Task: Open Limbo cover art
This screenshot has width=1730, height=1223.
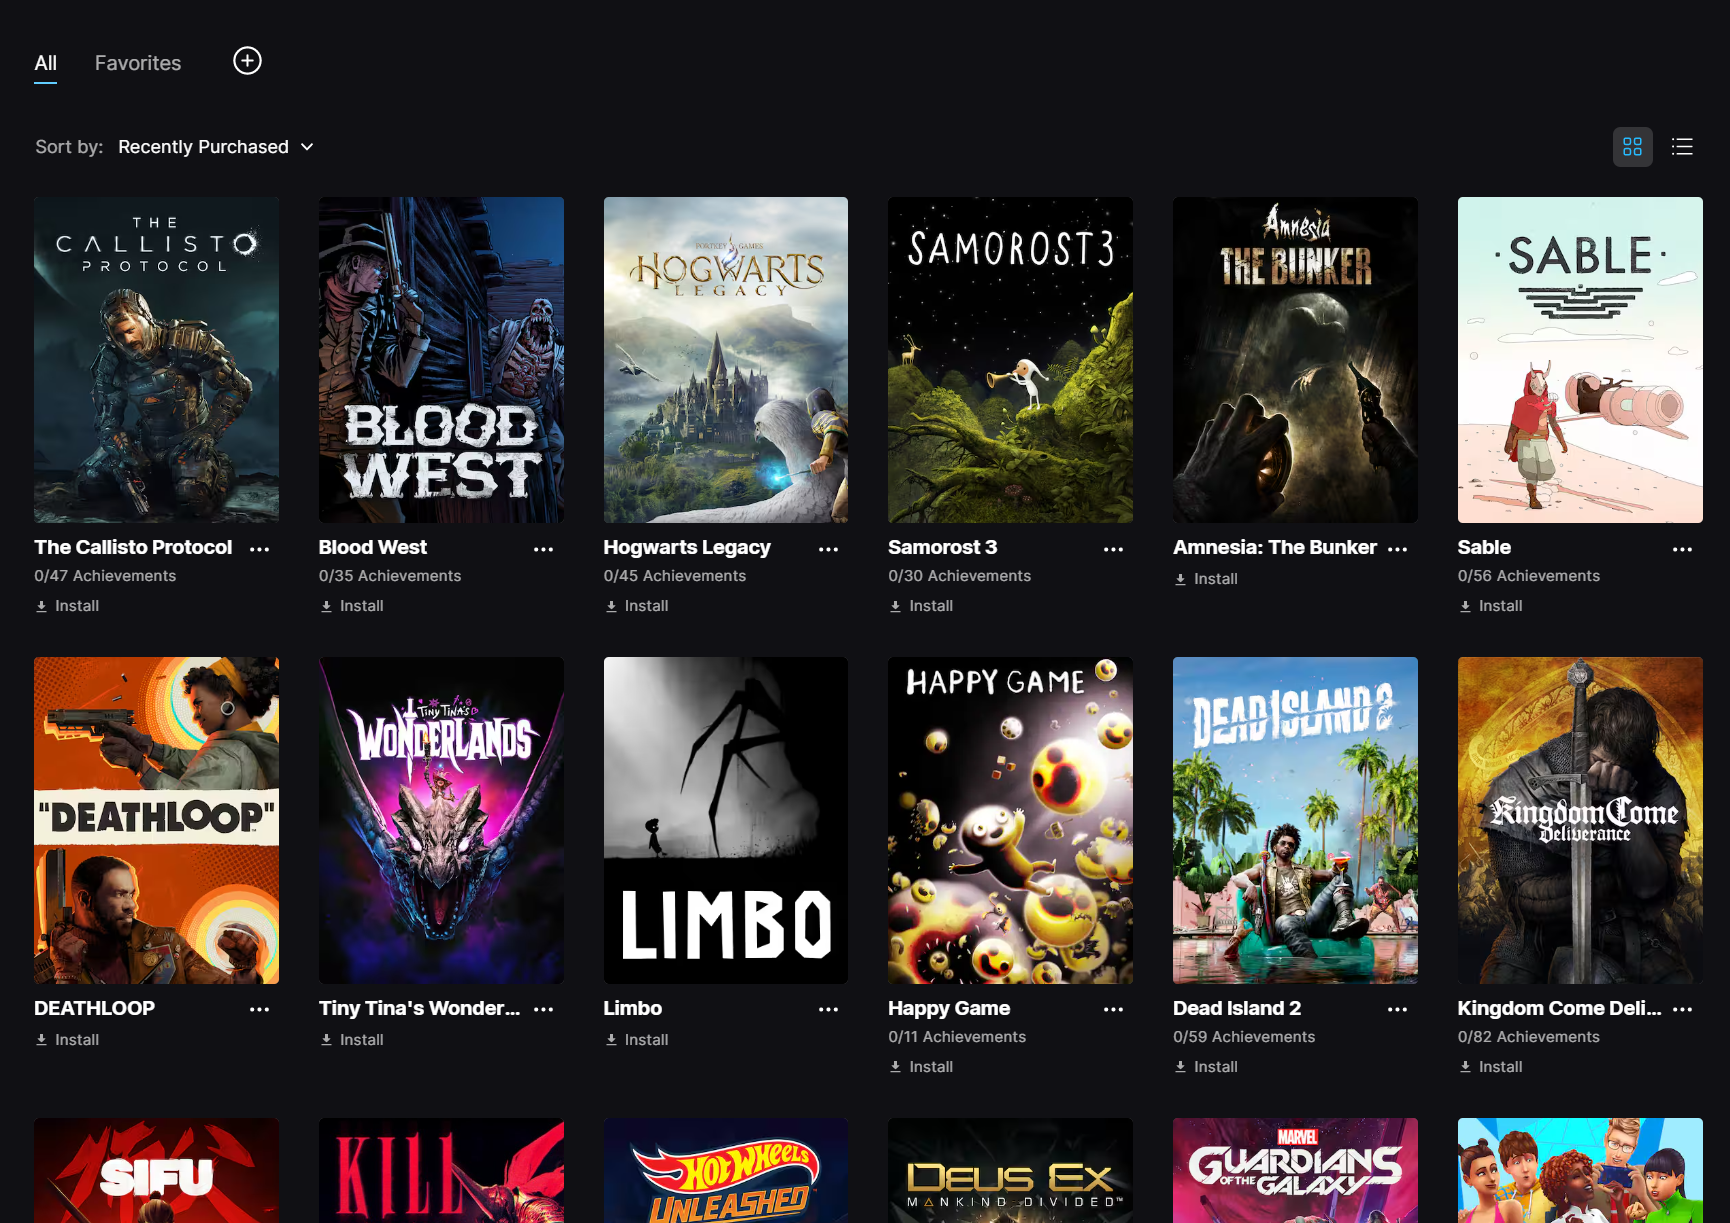Action: click(x=726, y=820)
